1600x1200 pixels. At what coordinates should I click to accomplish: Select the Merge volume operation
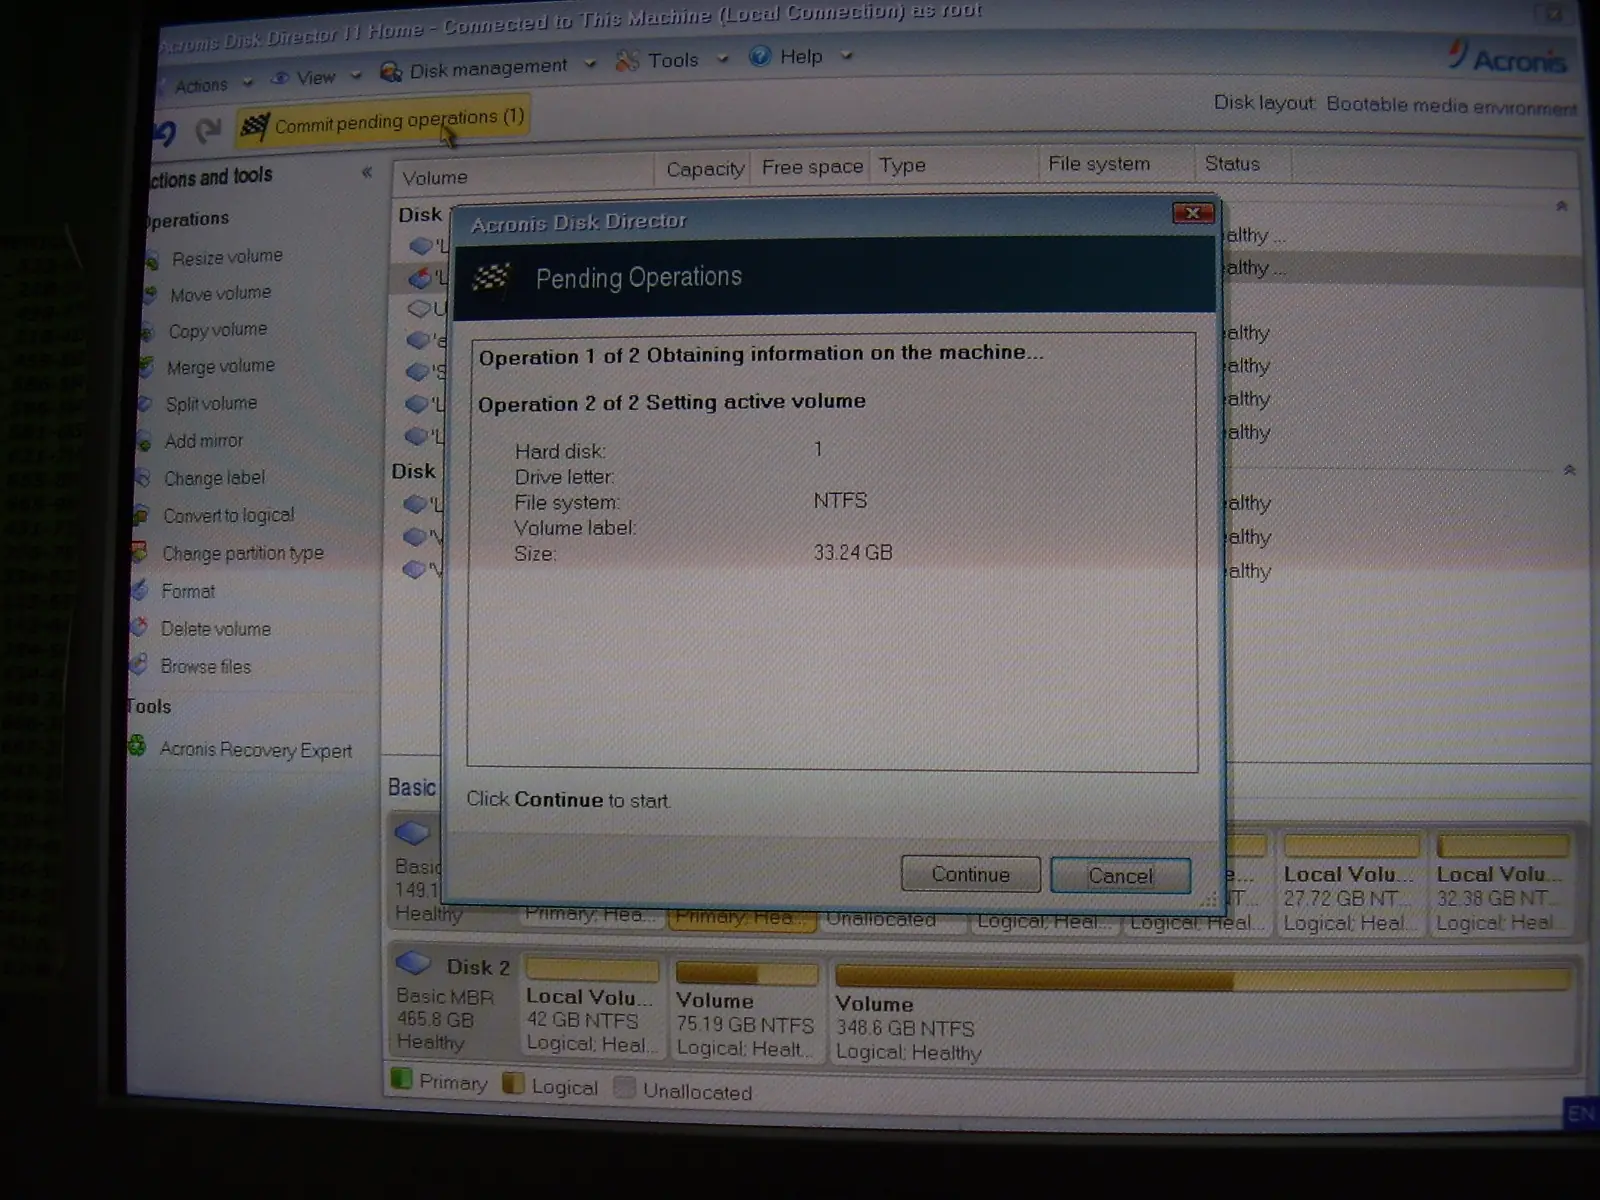(x=220, y=367)
